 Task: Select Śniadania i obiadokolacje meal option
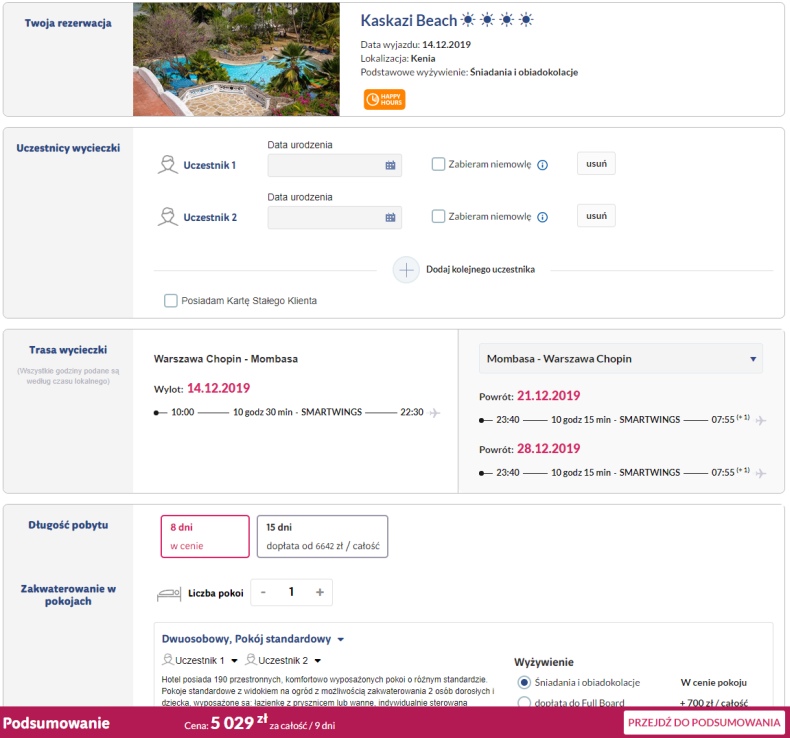tap(524, 682)
